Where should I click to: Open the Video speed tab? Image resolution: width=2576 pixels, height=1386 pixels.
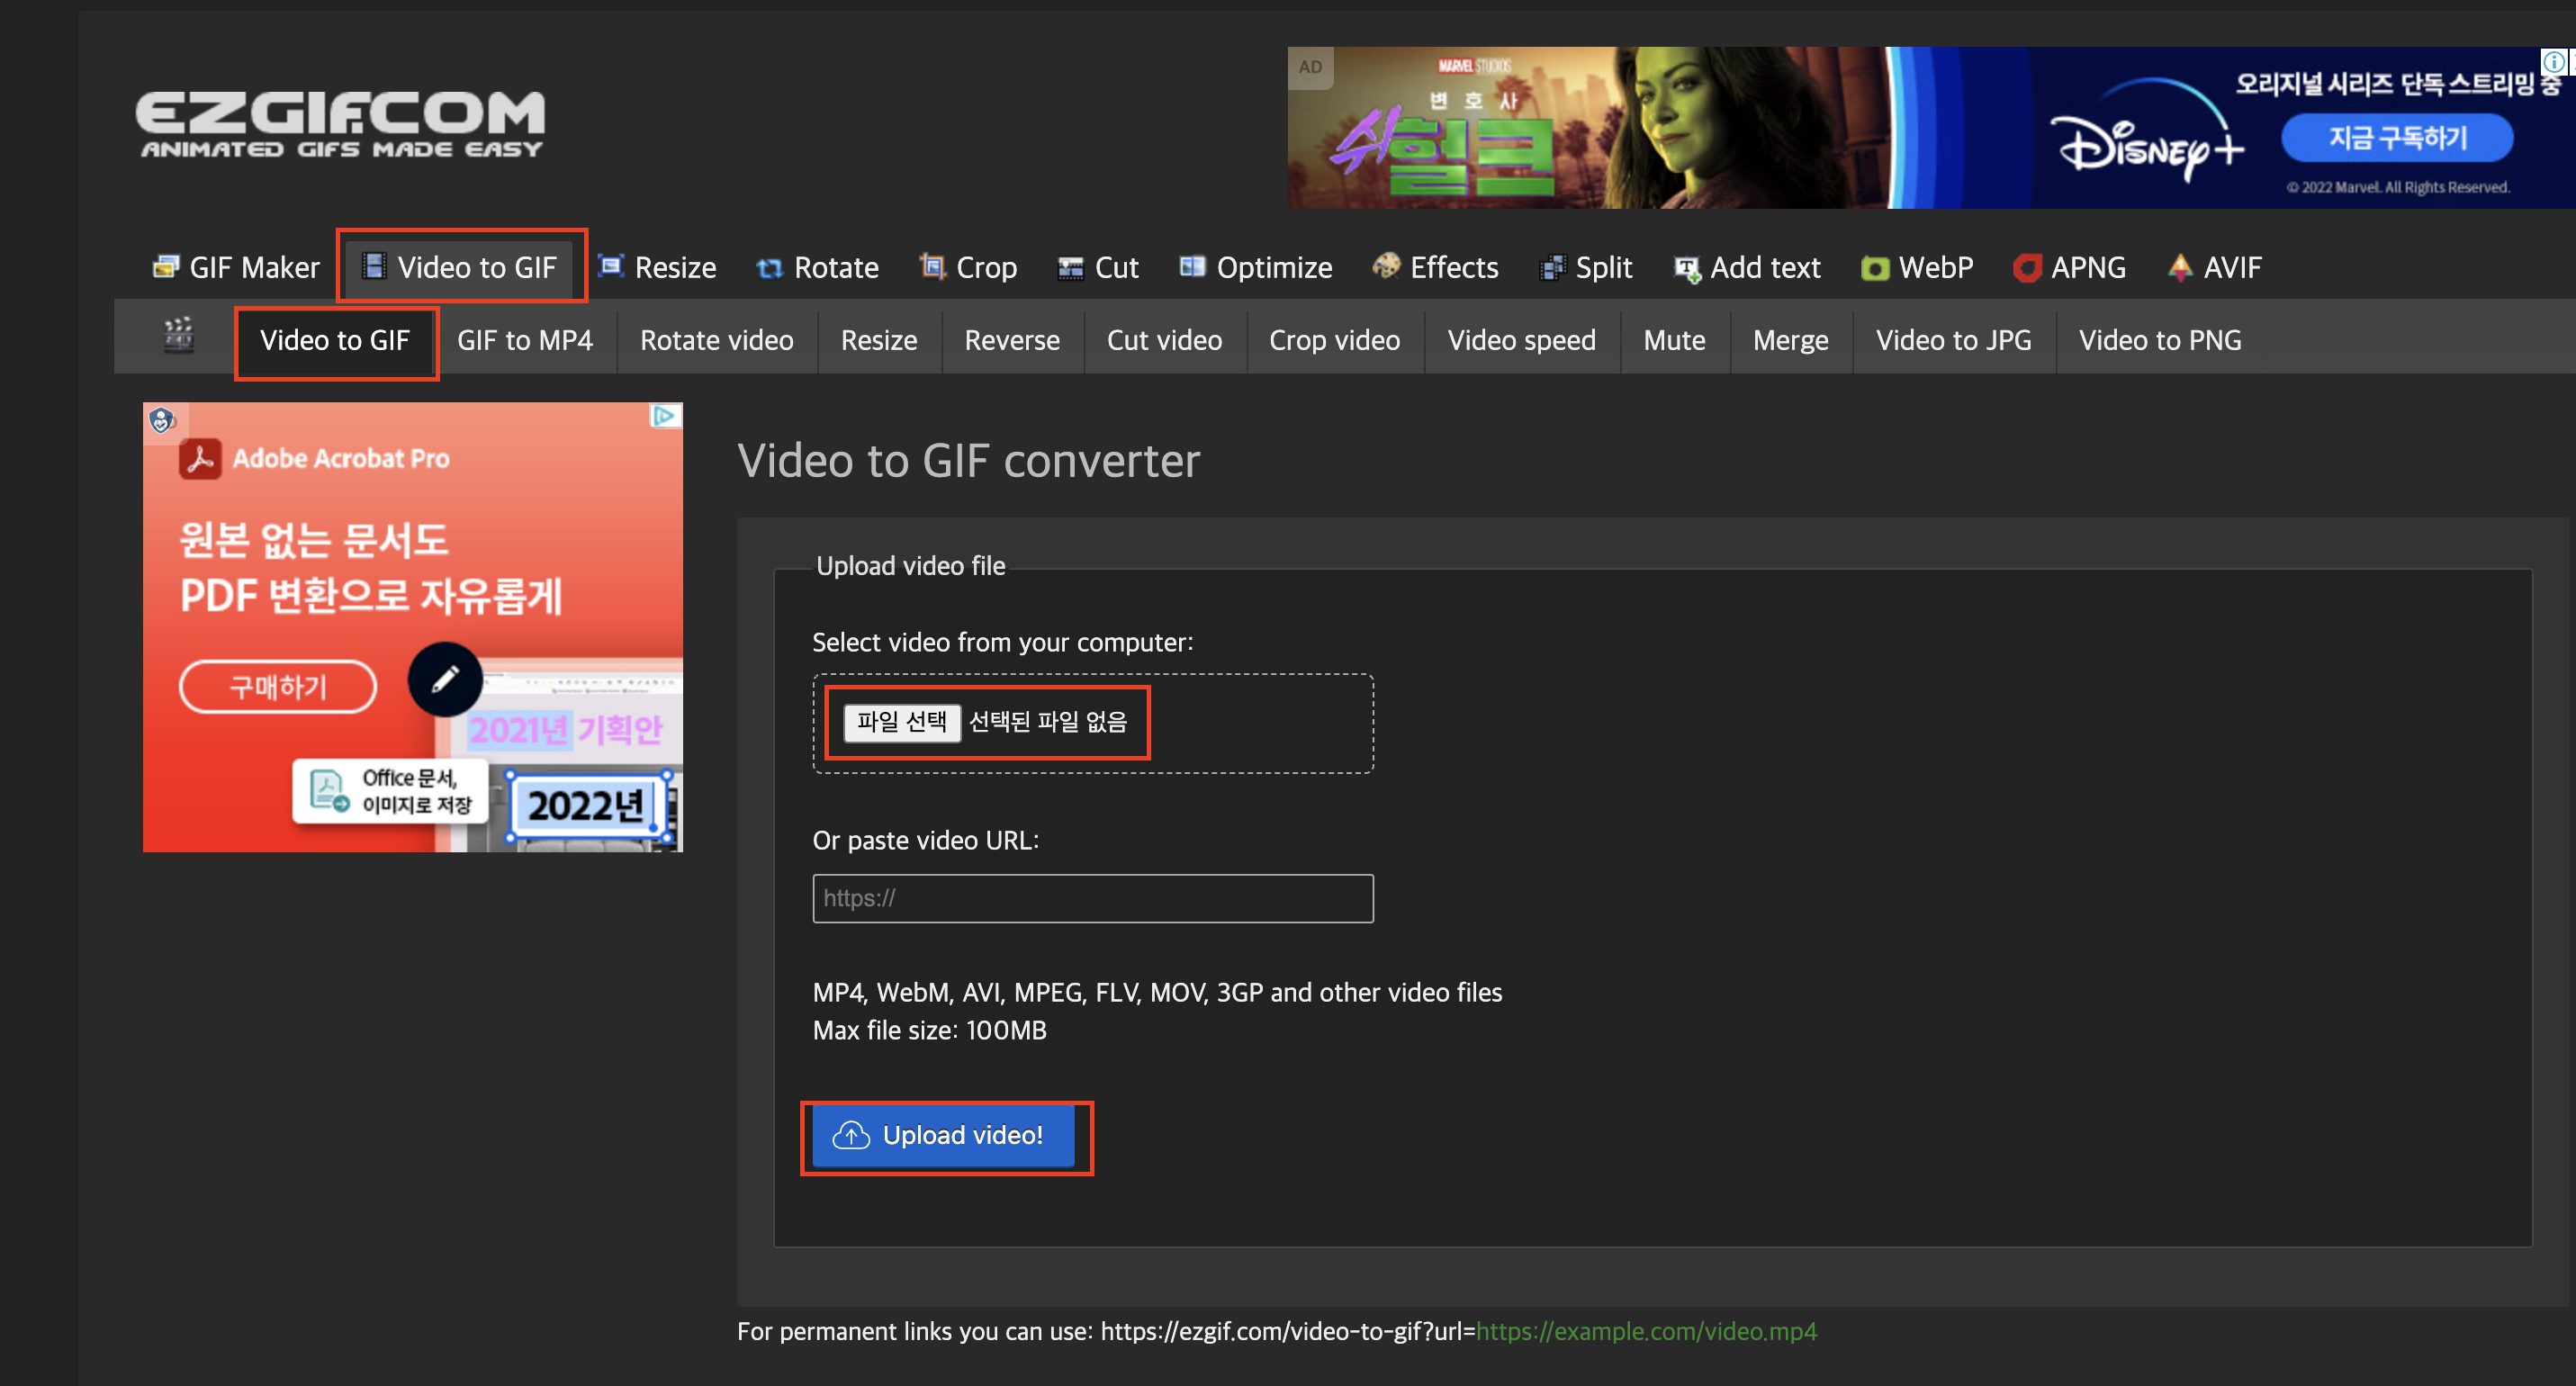pos(1520,340)
